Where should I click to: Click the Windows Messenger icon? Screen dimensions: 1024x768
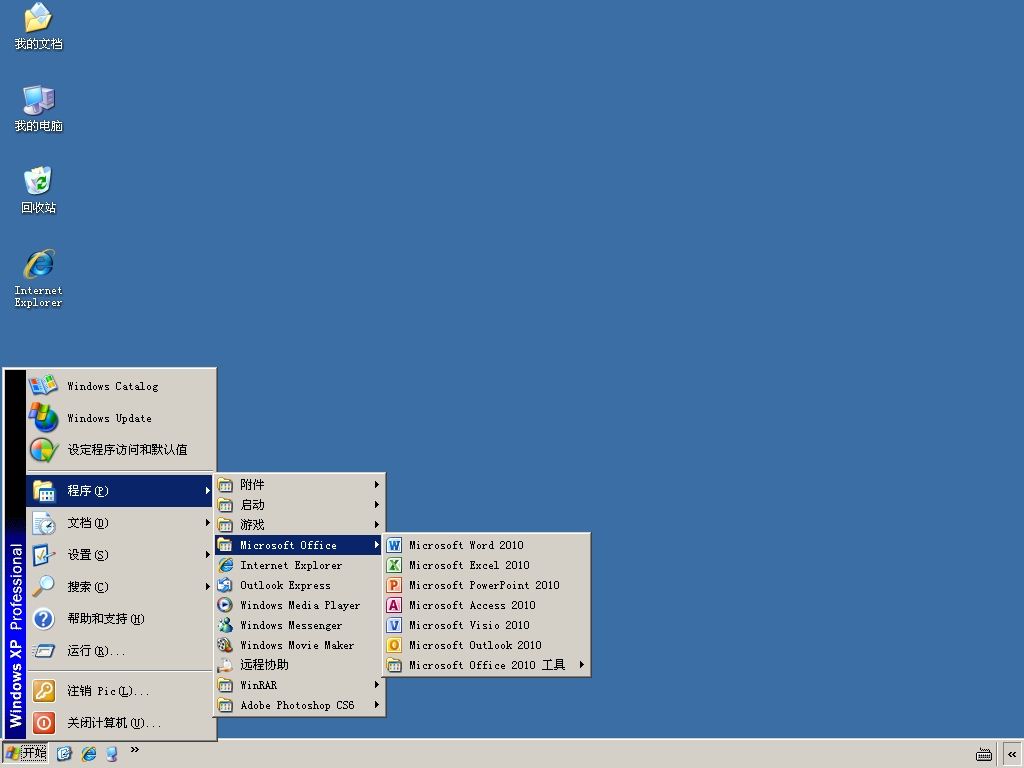click(225, 625)
